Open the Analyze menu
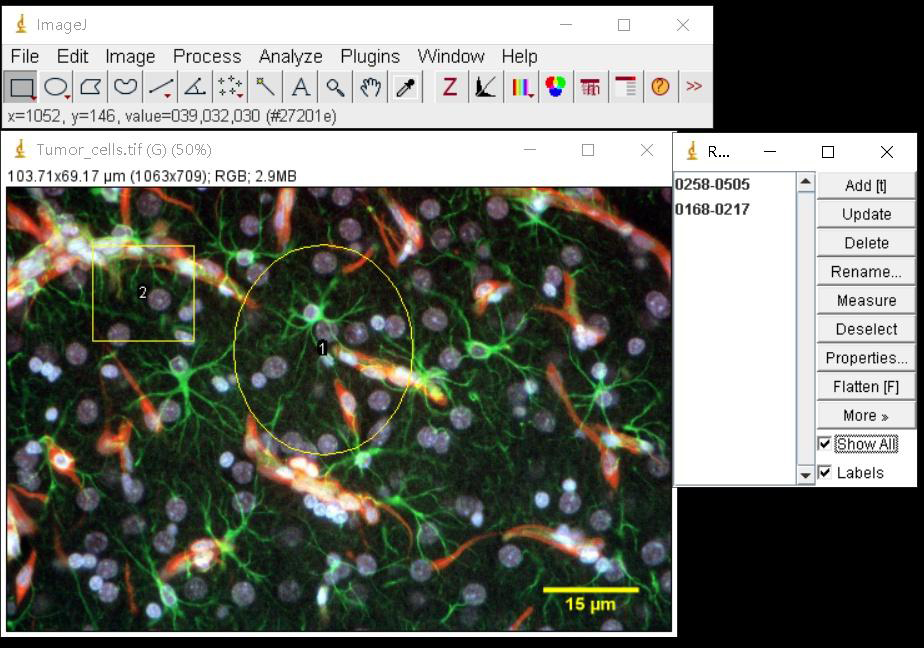The height and width of the screenshot is (648, 924). click(290, 56)
